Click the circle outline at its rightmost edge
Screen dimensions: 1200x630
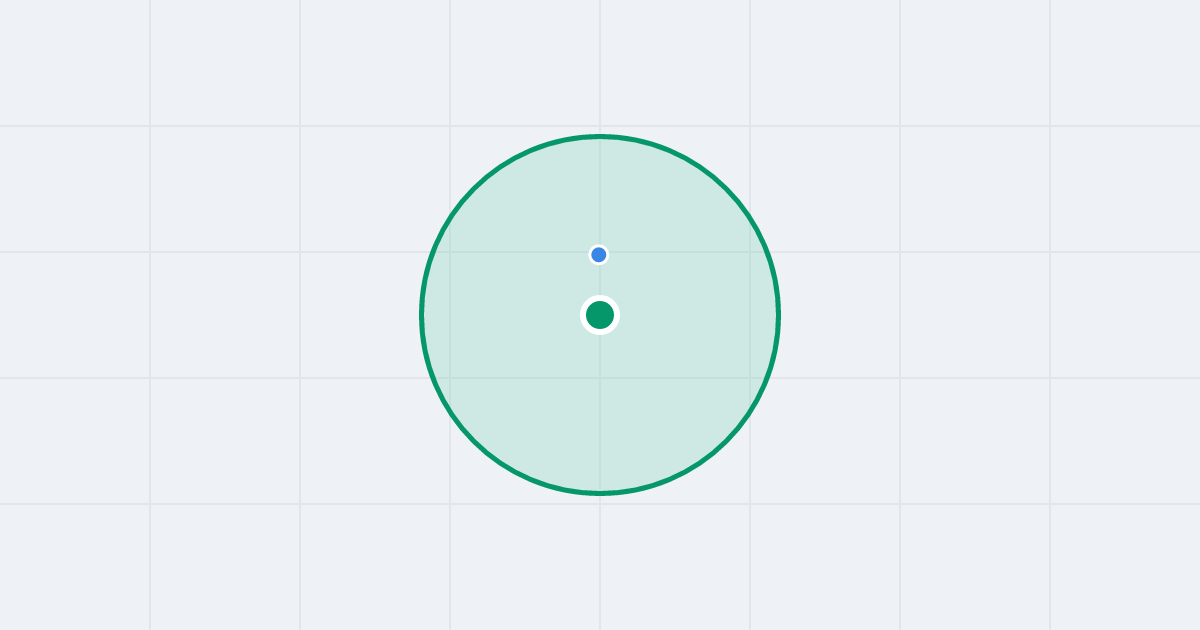[778, 315]
